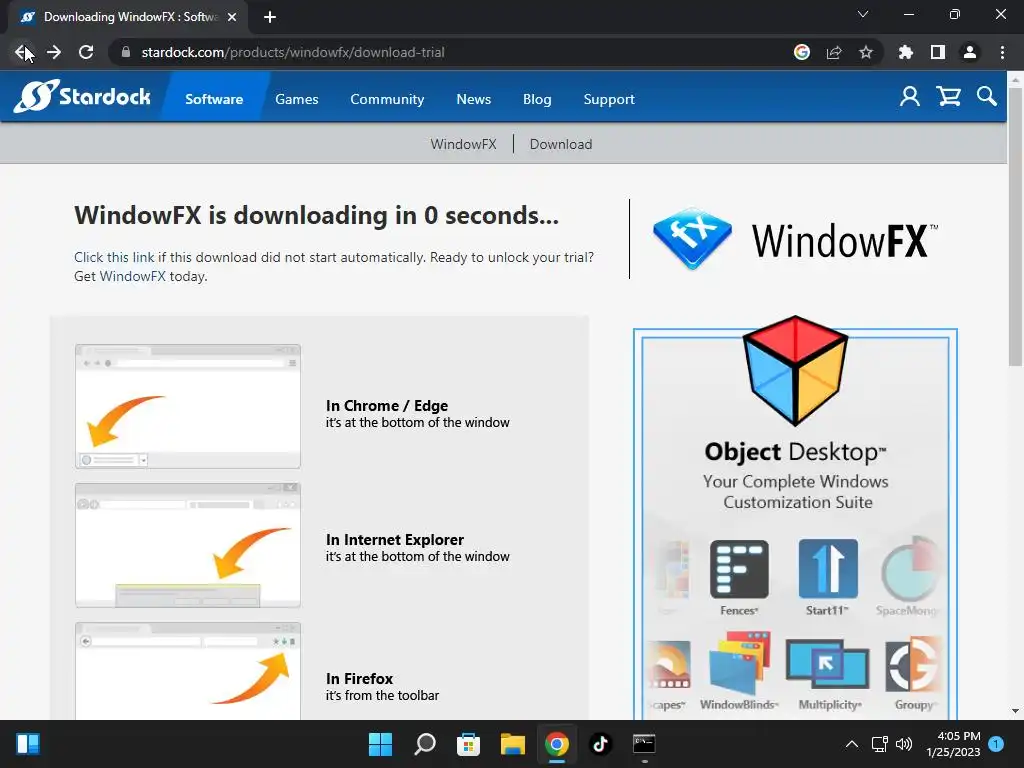Open the clock and date in the taskbar
Viewport: 1024px width, 768px height.
click(953, 744)
